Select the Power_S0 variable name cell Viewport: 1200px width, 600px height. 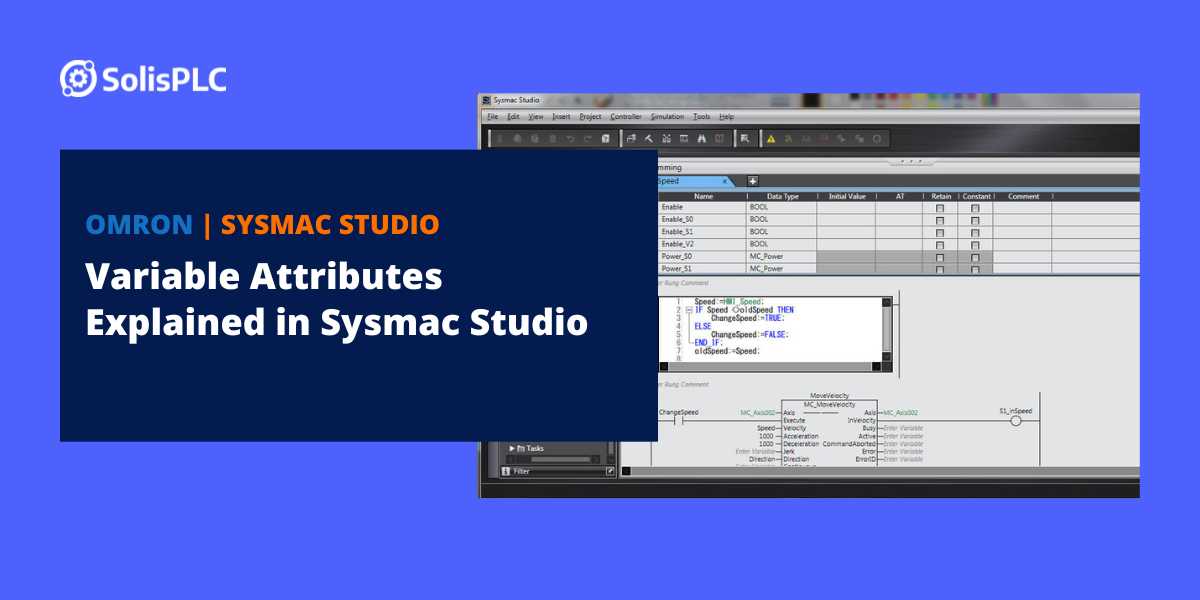click(702, 257)
